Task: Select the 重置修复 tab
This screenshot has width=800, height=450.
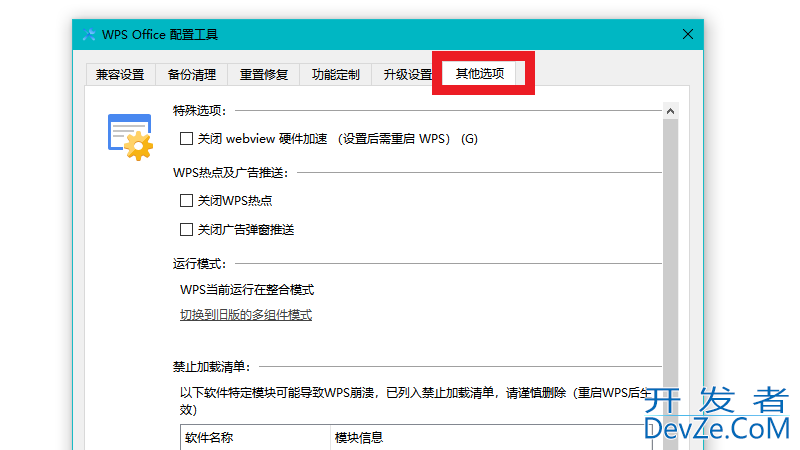Action: pos(264,75)
